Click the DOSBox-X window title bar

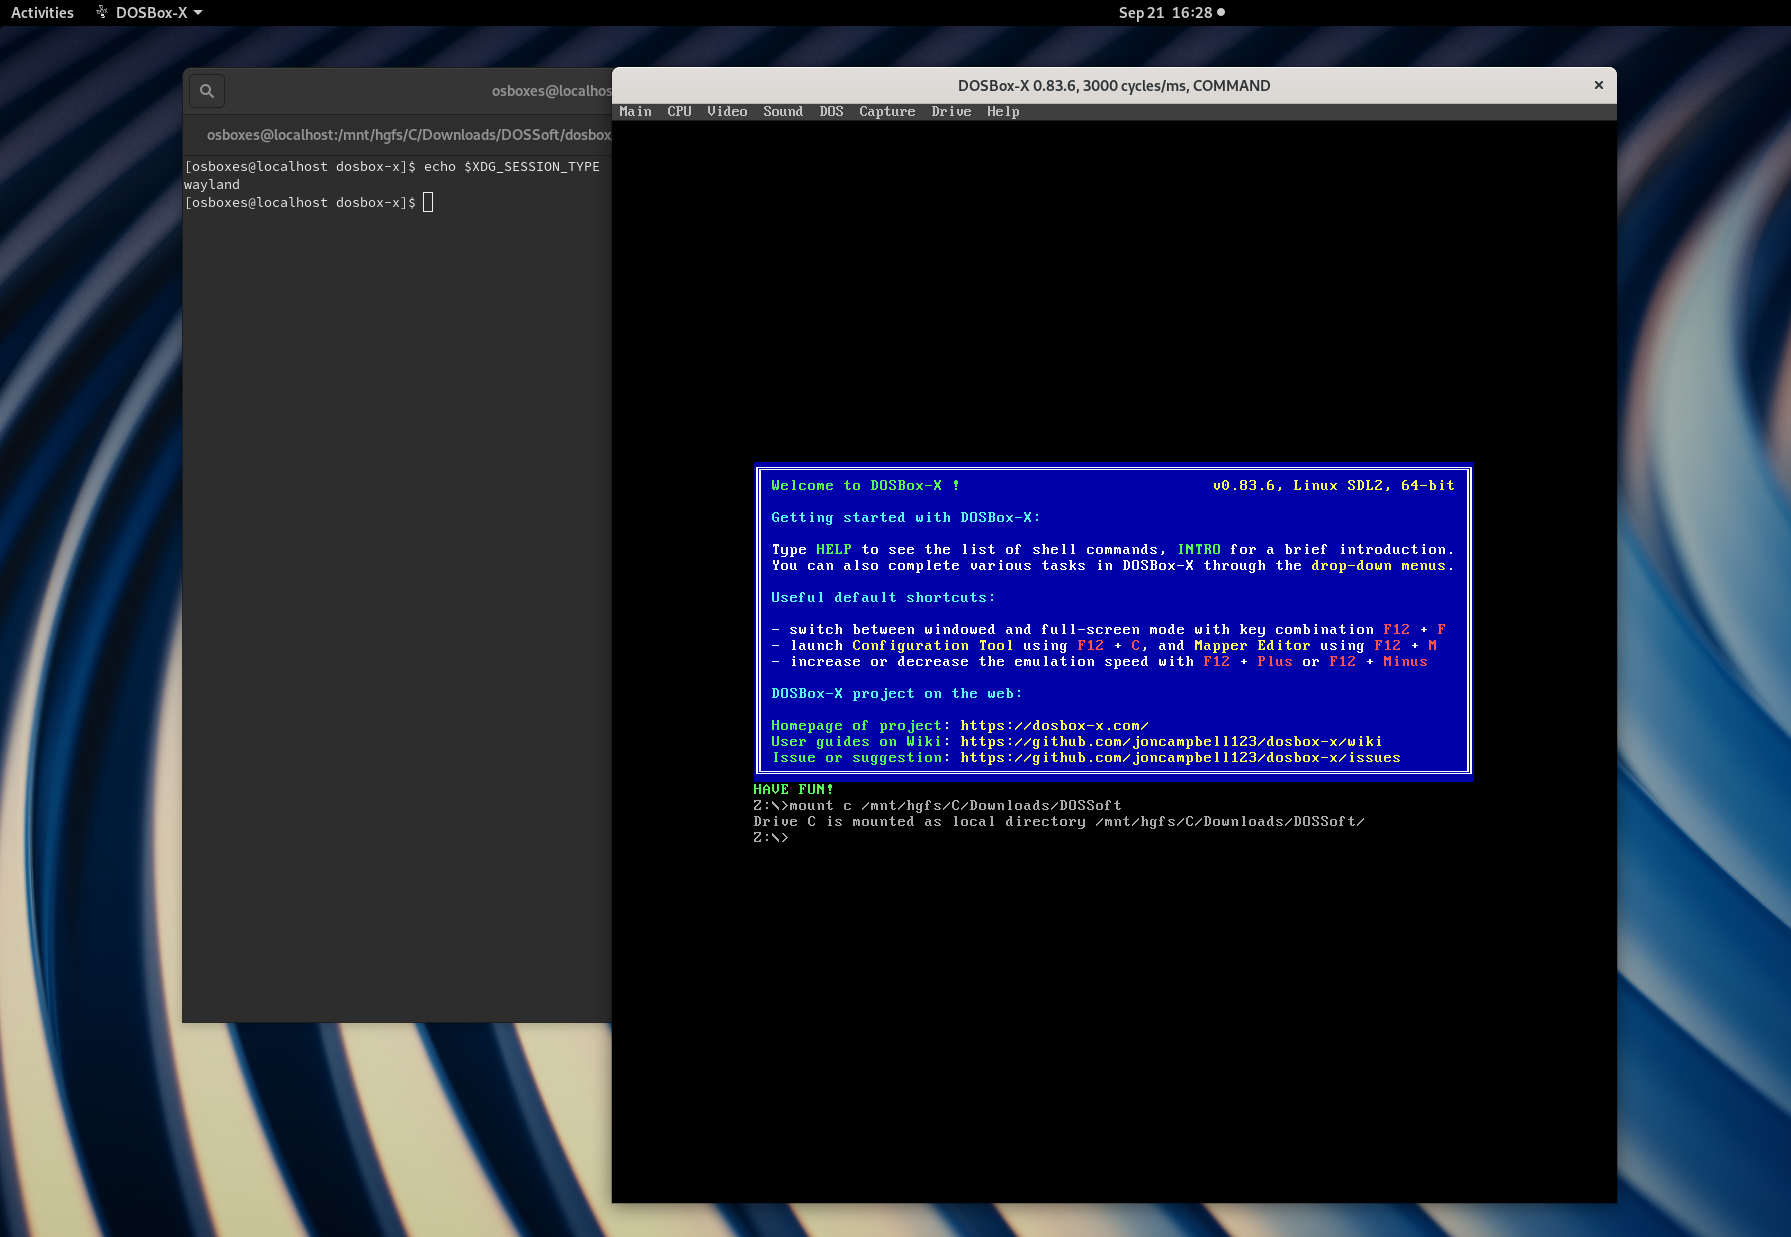[1113, 85]
